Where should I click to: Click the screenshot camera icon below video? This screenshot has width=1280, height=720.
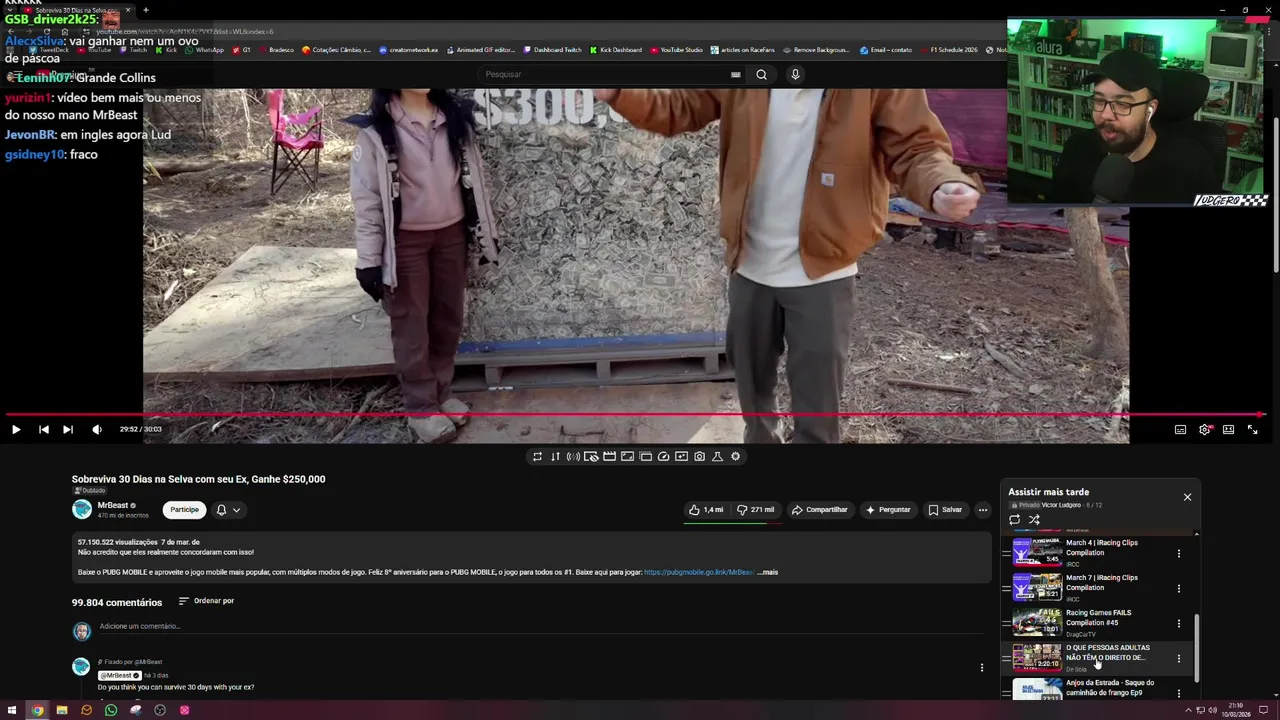coord(699,456)
